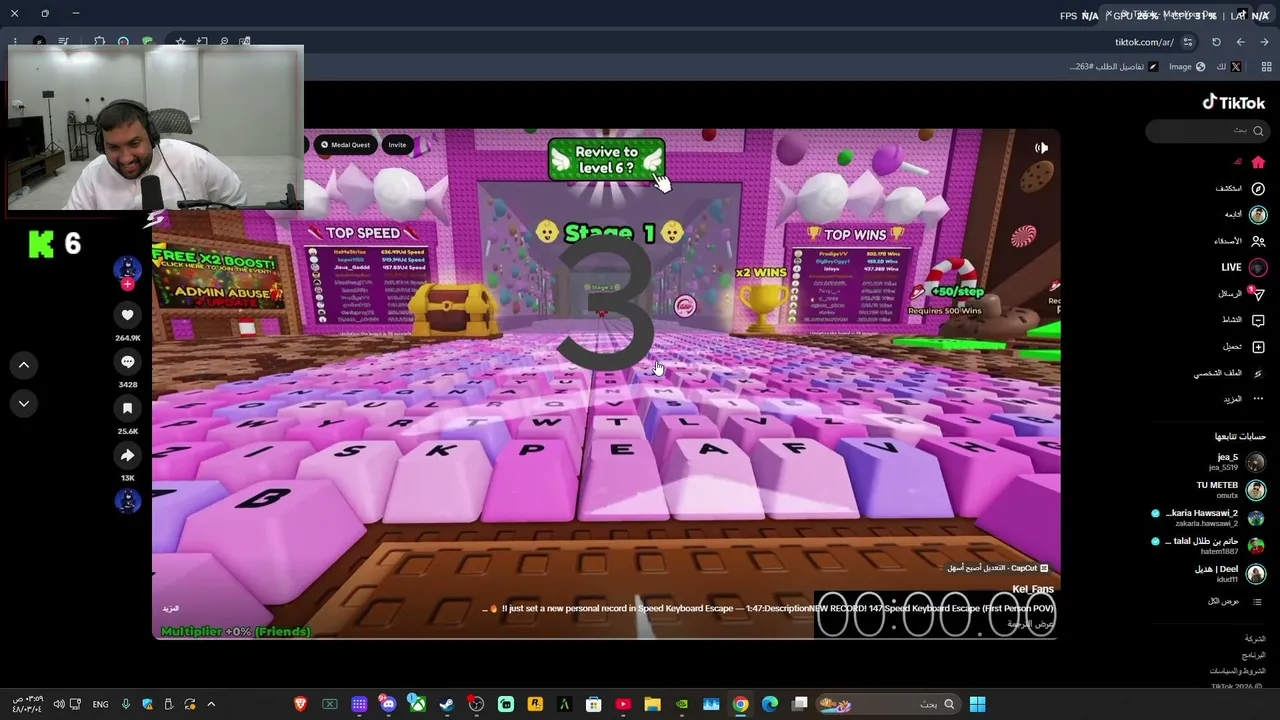Open the Xbox app from the taskbar
1280x720 pixels.
tap(418, 704)
